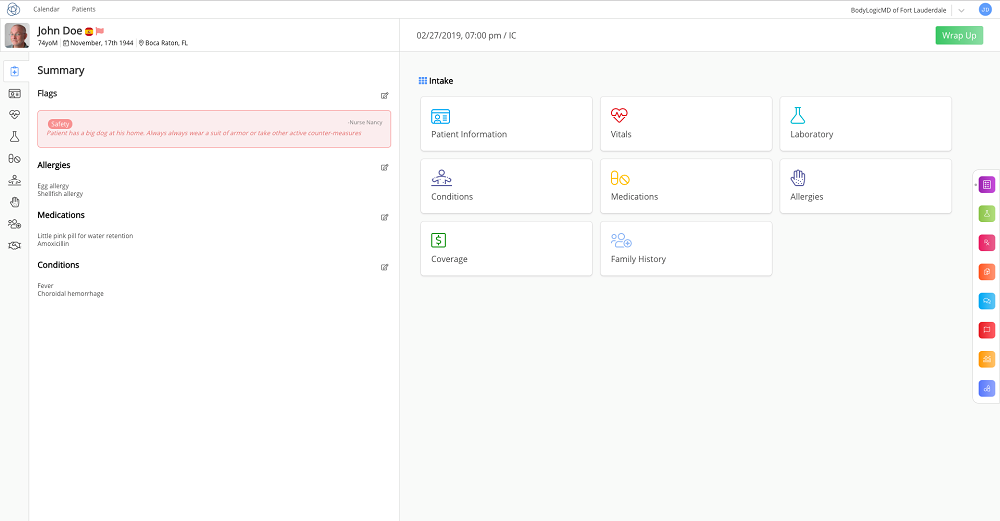
Task: Click the edit icon next to Medications
Action: pyautogui.click(x=385, y=217)
